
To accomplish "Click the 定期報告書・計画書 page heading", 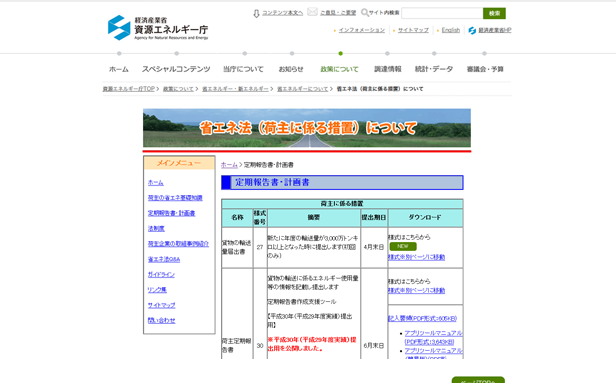I will [x=342, y=182].
